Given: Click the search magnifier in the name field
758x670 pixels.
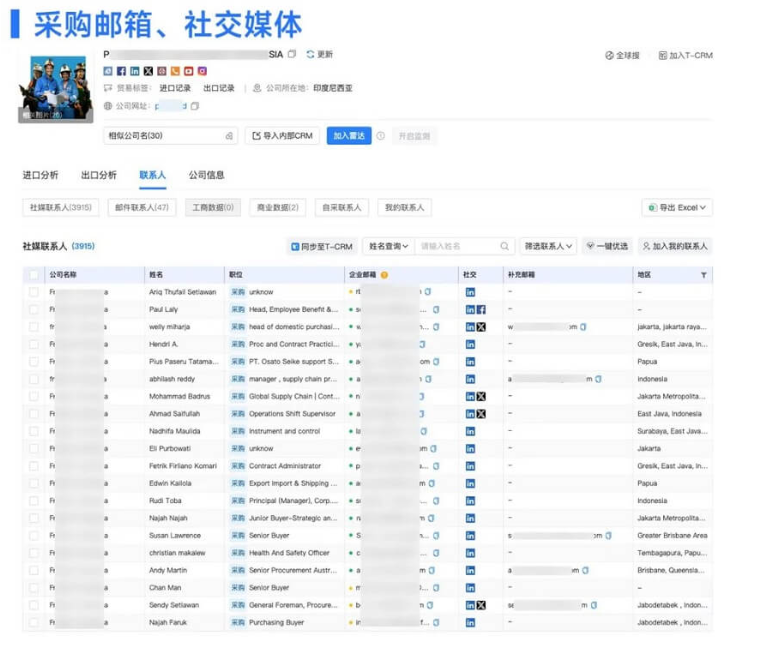Looking at the screenshot, I should click(504, 246).
